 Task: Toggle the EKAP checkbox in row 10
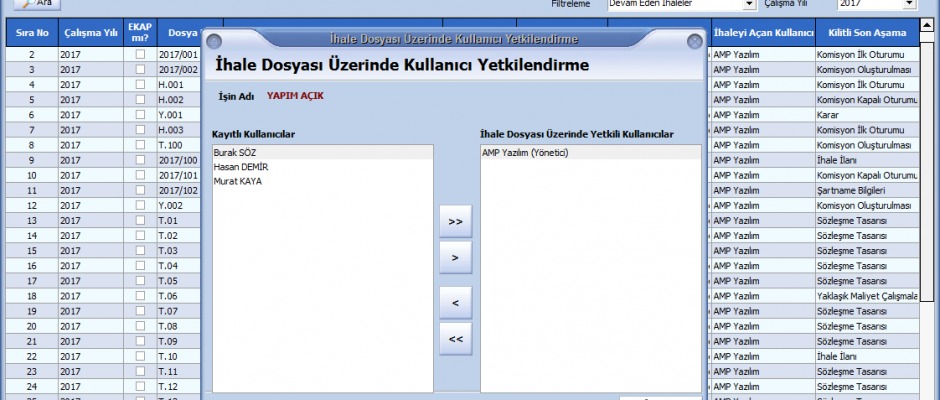click(140, 175)
